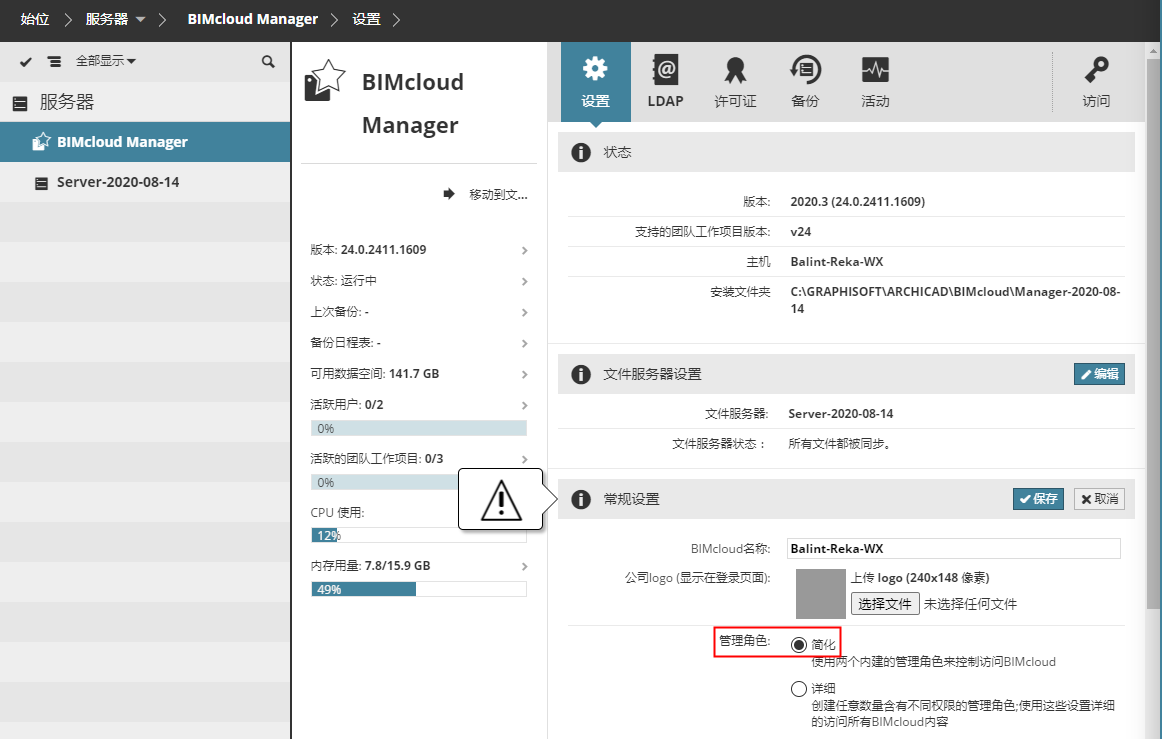Expand the 活跃用户 row chevron
This screenshot has height=739, width=1162.
pos(525,405)
